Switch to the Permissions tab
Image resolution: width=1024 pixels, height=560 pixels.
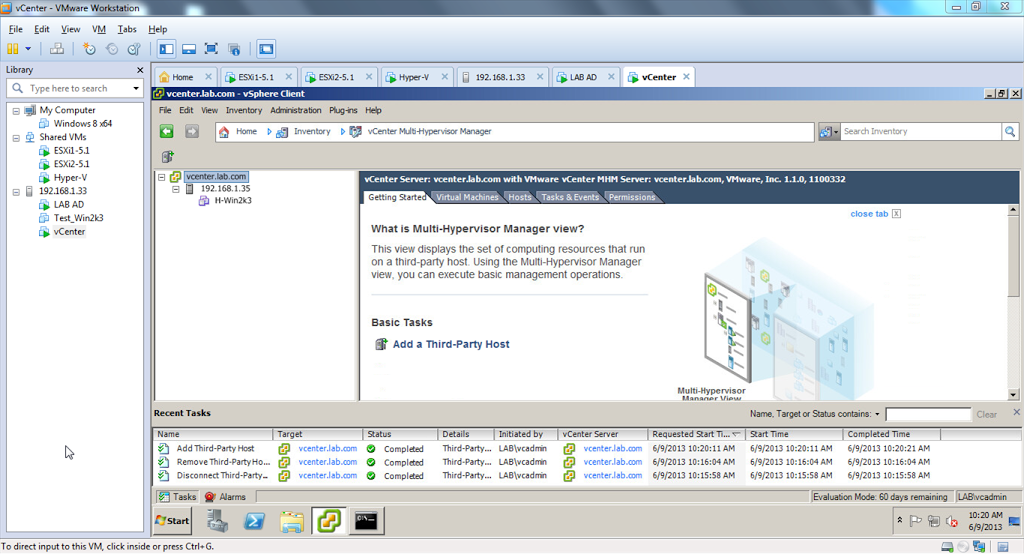[x=632, y=197]
